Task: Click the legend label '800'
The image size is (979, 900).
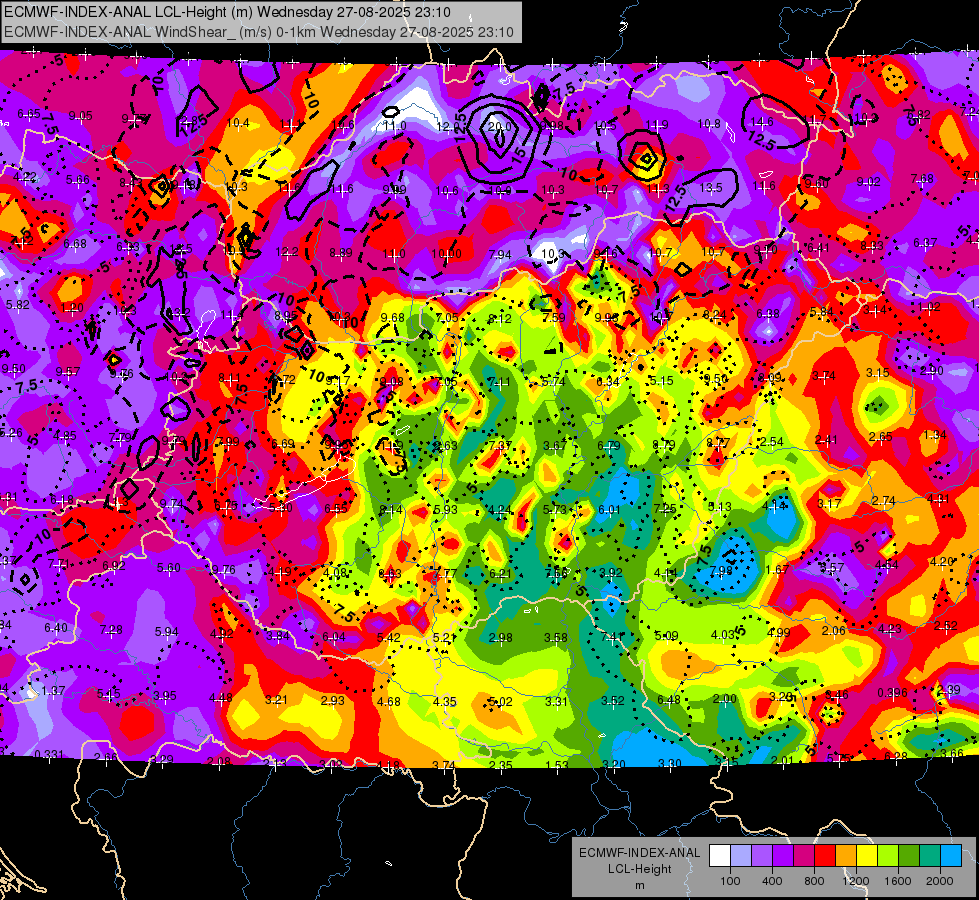Action: click(x=814, y=881)
